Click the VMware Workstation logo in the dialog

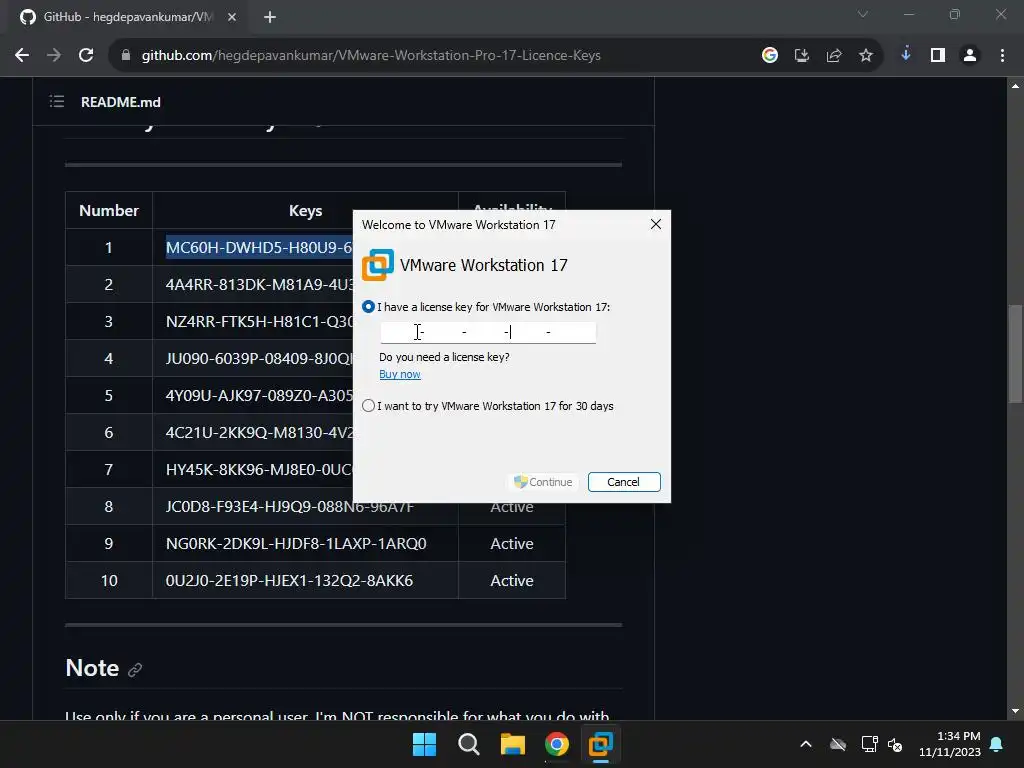click(x=377, y=264)
